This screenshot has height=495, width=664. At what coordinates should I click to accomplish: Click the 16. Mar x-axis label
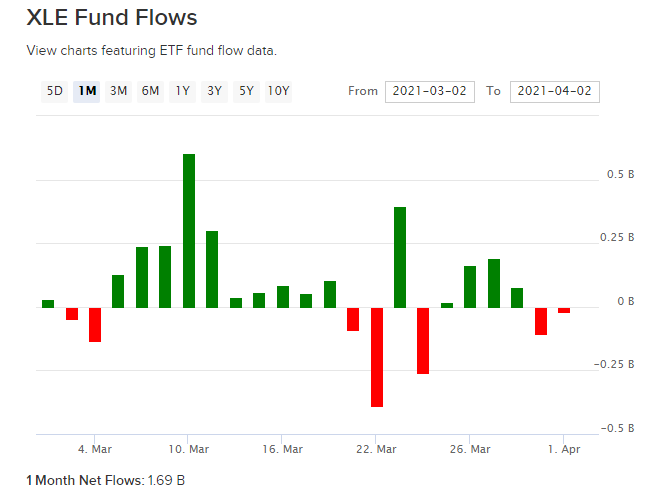283,450
